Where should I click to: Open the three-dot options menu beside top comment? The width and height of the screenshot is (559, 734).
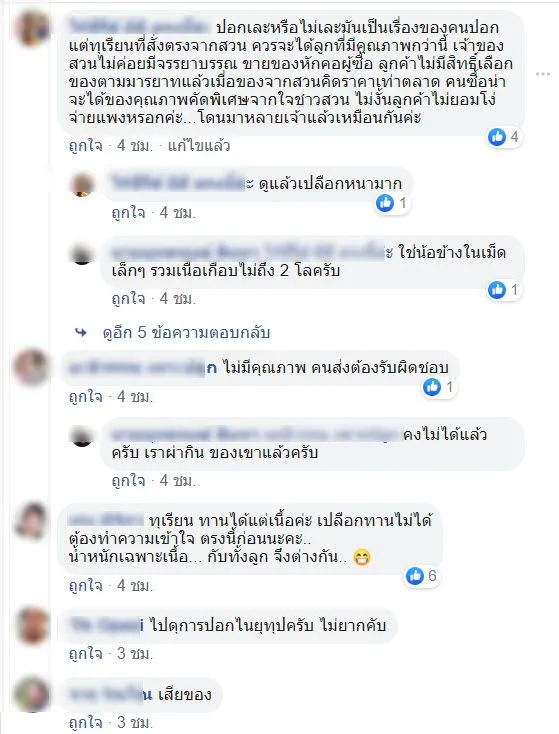543,74
